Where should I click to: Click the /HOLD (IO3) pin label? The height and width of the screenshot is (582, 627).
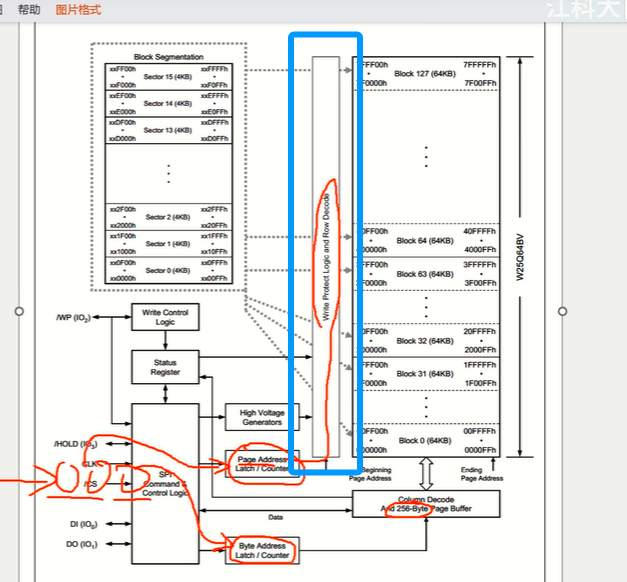click(76, 444)
